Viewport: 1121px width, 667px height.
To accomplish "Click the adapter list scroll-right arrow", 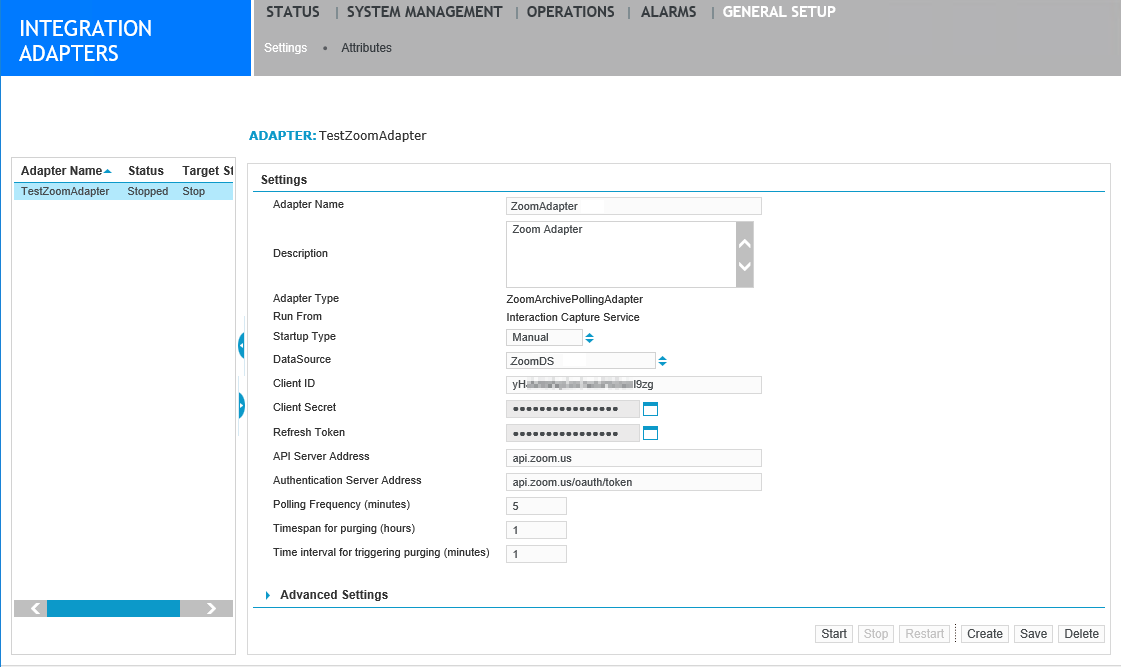I will [x=212, y=608].
